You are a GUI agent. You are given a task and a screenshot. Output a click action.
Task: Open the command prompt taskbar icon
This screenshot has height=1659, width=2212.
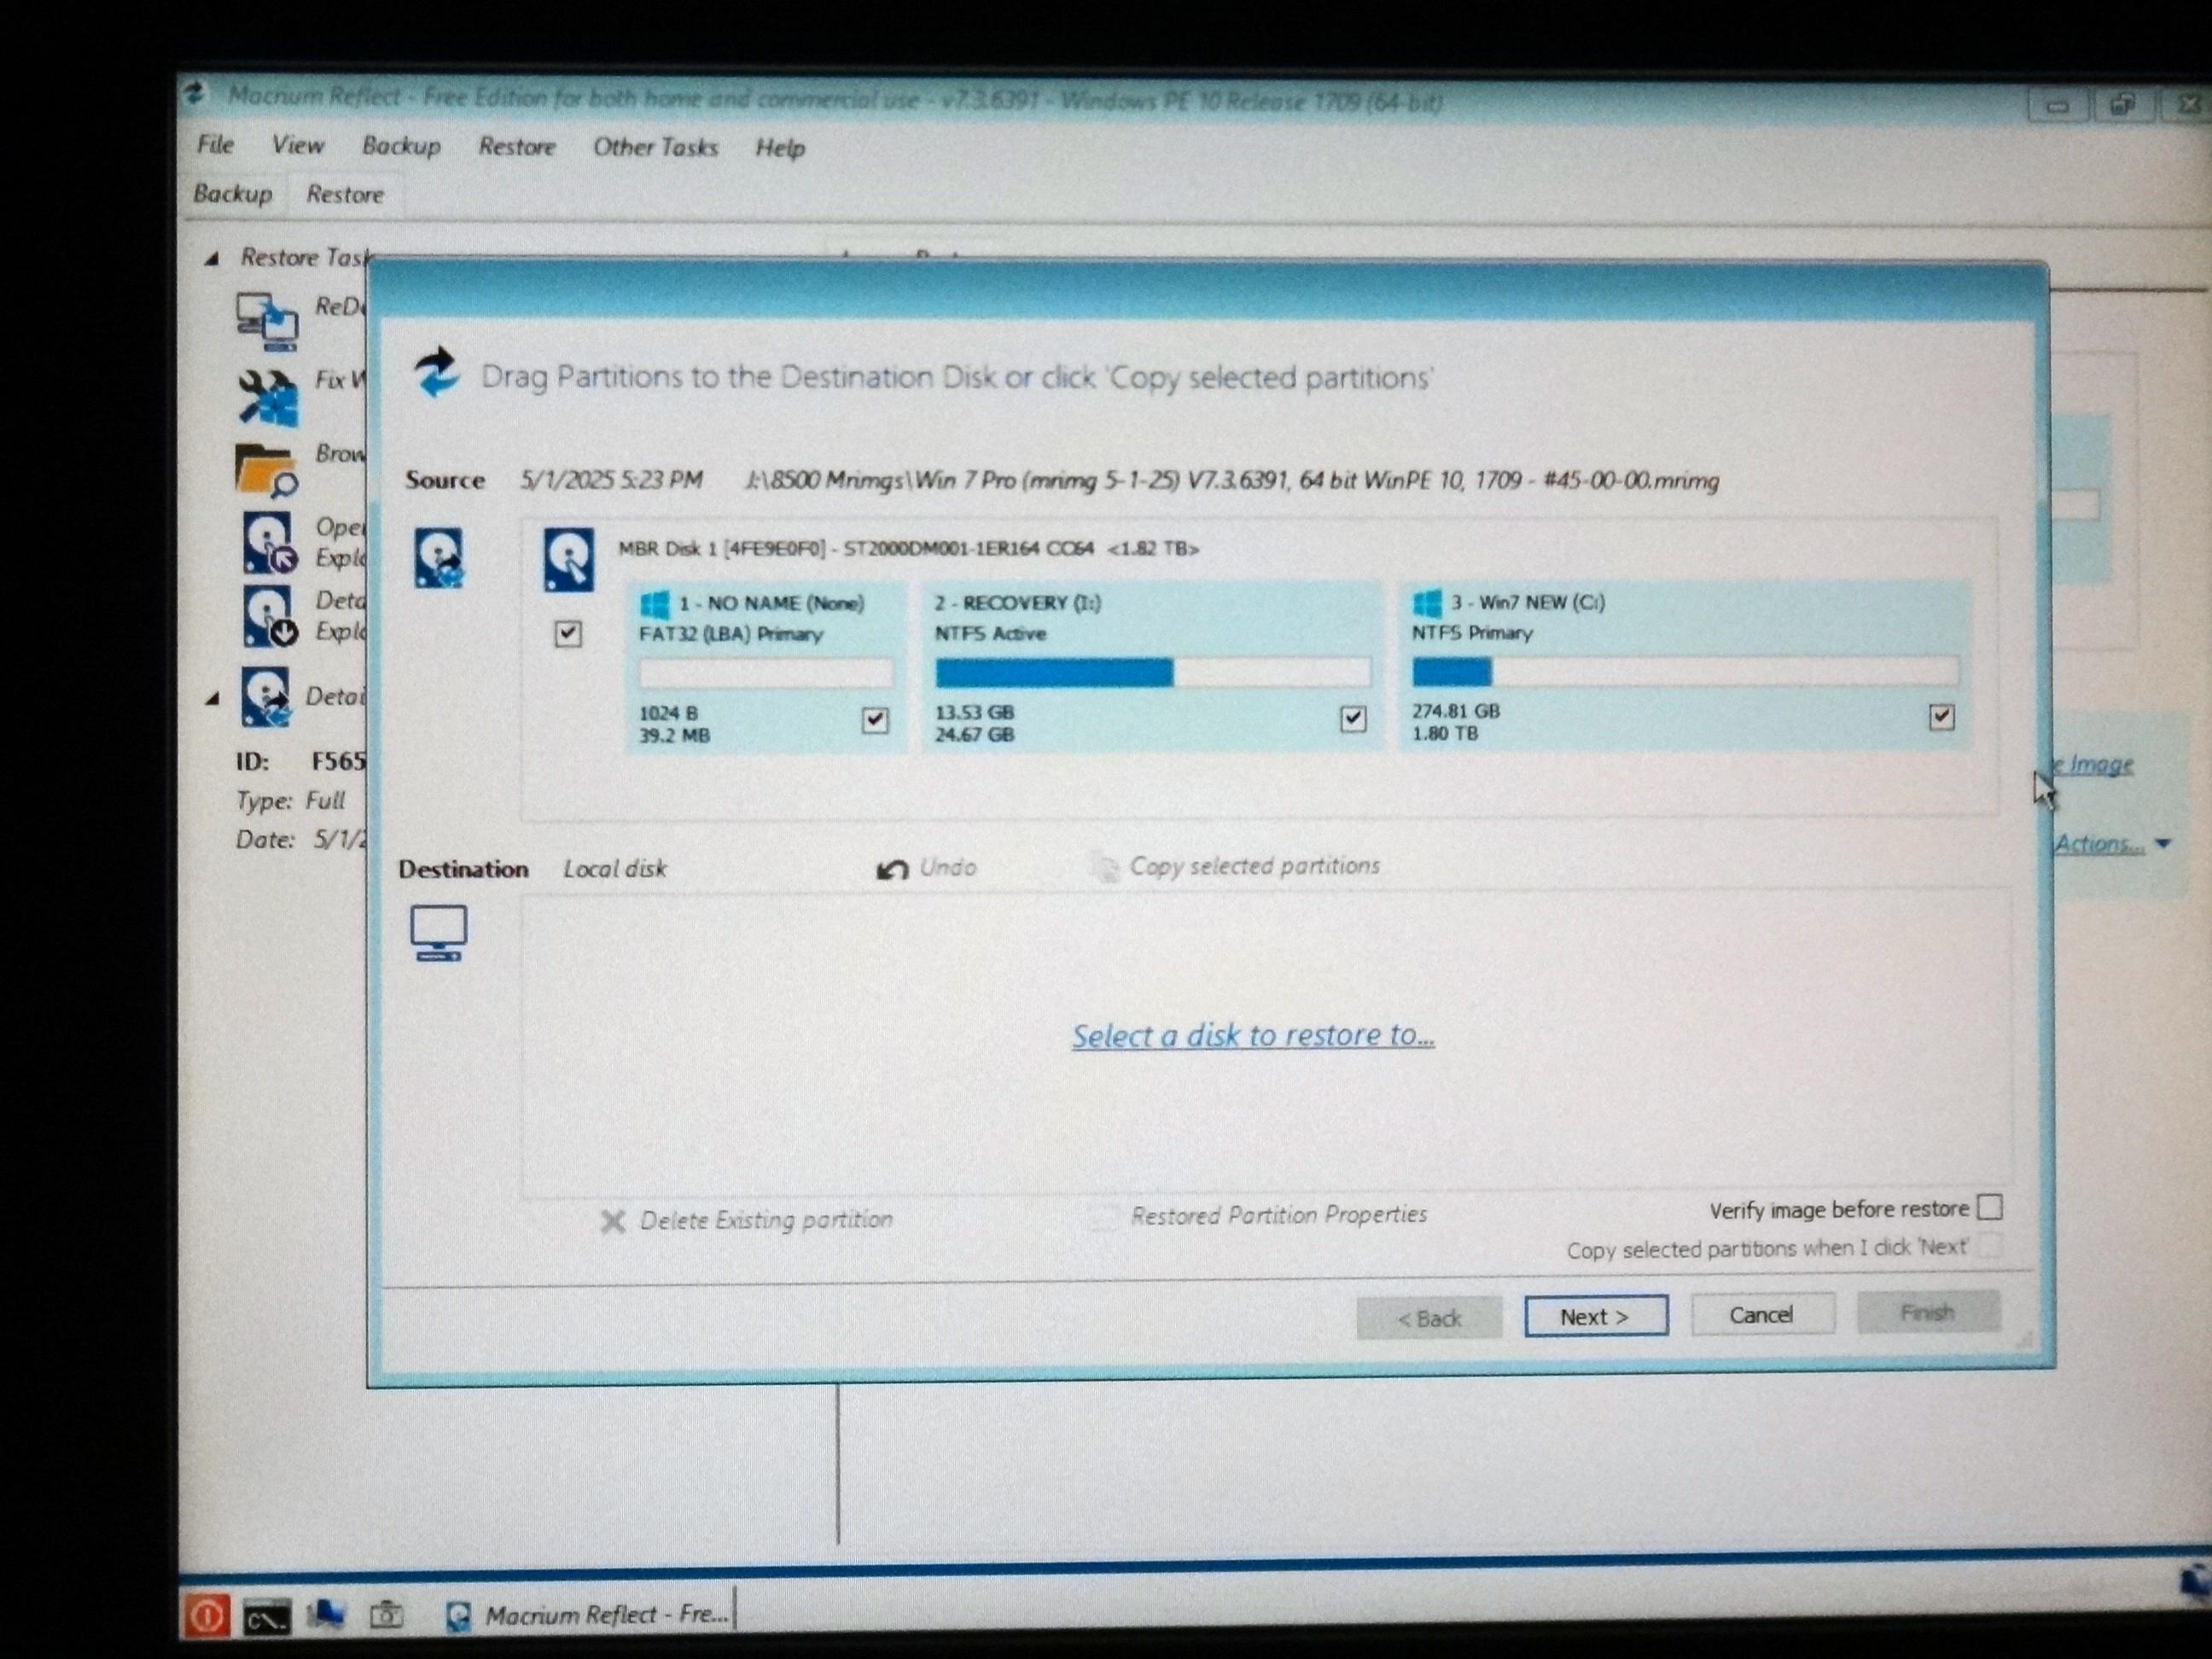click(x=266, y=1617)
